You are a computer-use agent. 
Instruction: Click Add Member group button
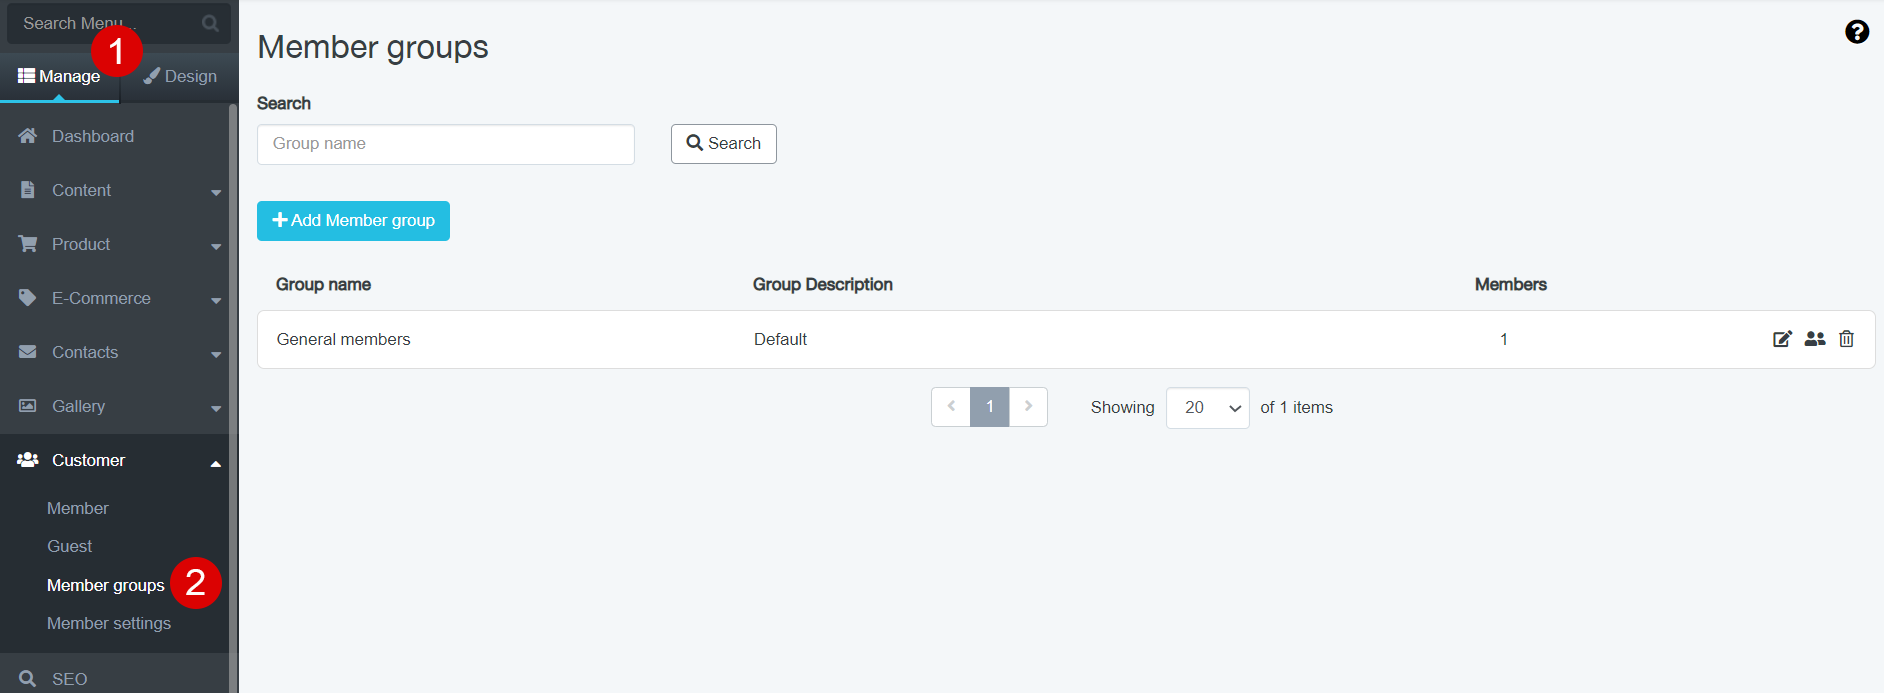(x=353, y=221)
